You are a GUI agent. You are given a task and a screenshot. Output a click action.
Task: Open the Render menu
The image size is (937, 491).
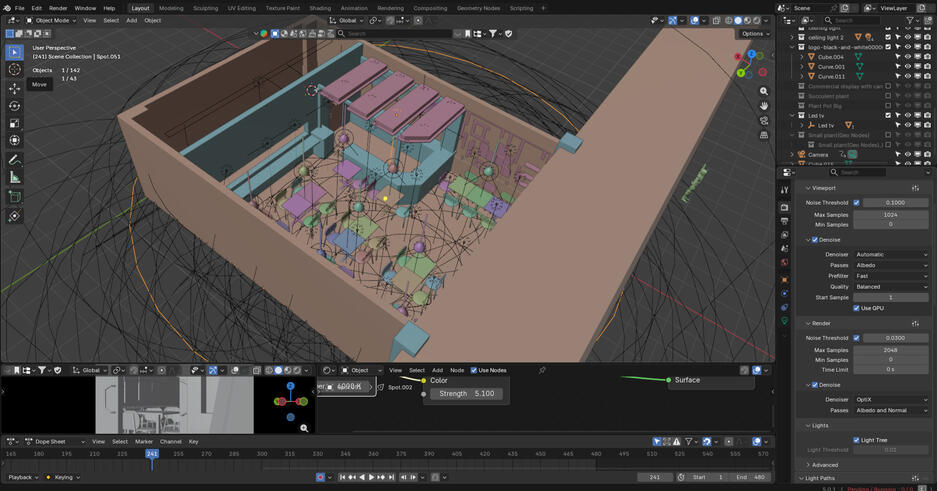click(58, 8)
